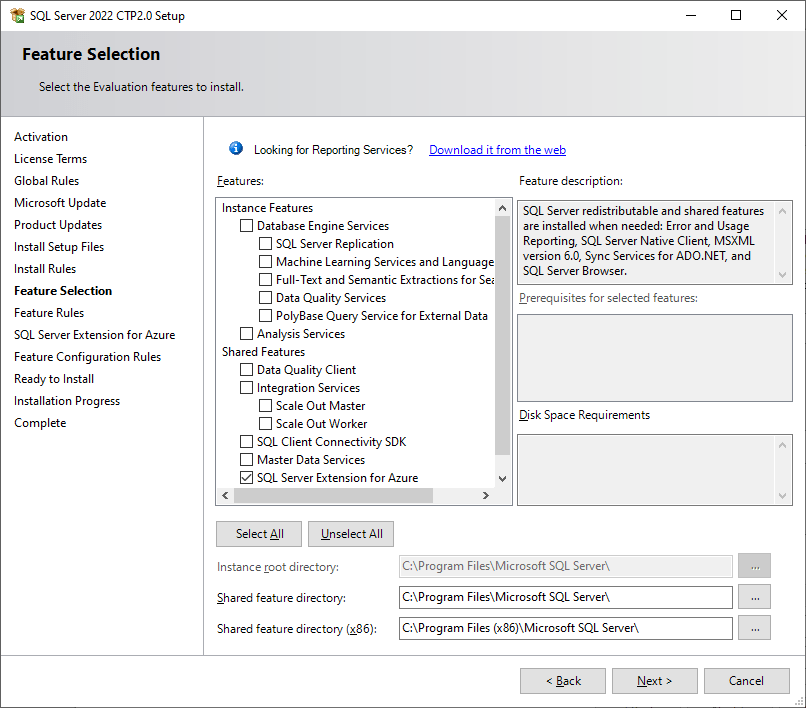
Task: Toggle the SQL Client Connectivity SDK checkbox
Action: tap(247, 442)
